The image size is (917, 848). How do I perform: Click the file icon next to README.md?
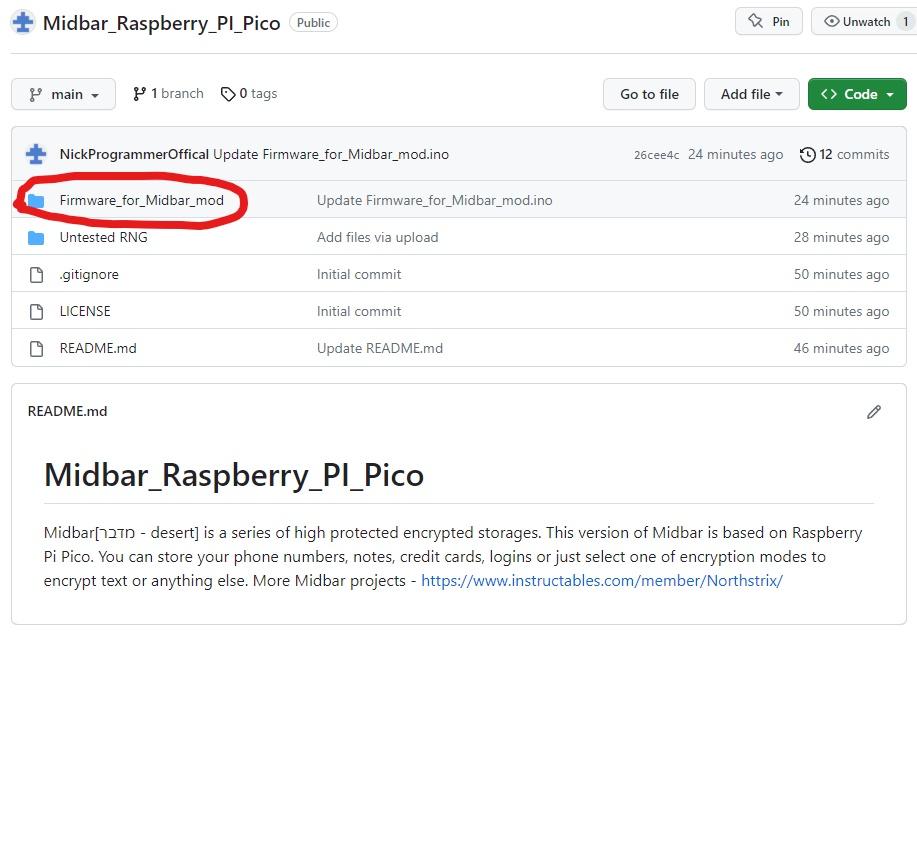36,349
